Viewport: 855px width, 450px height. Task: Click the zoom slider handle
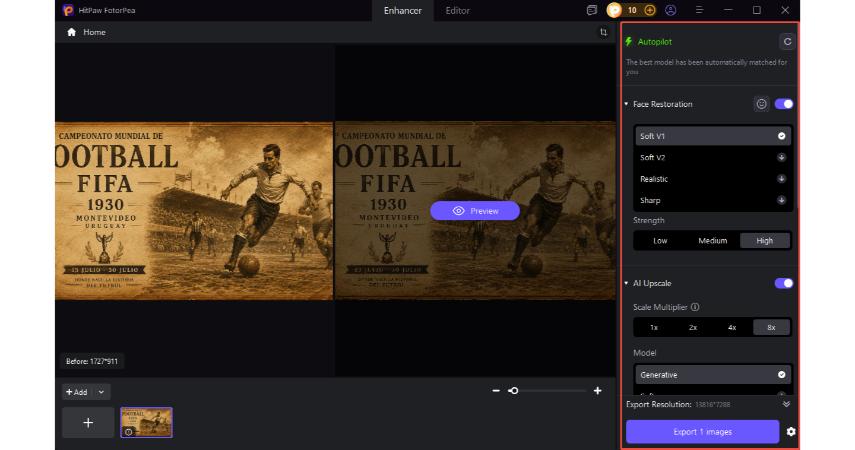point(514,391)
